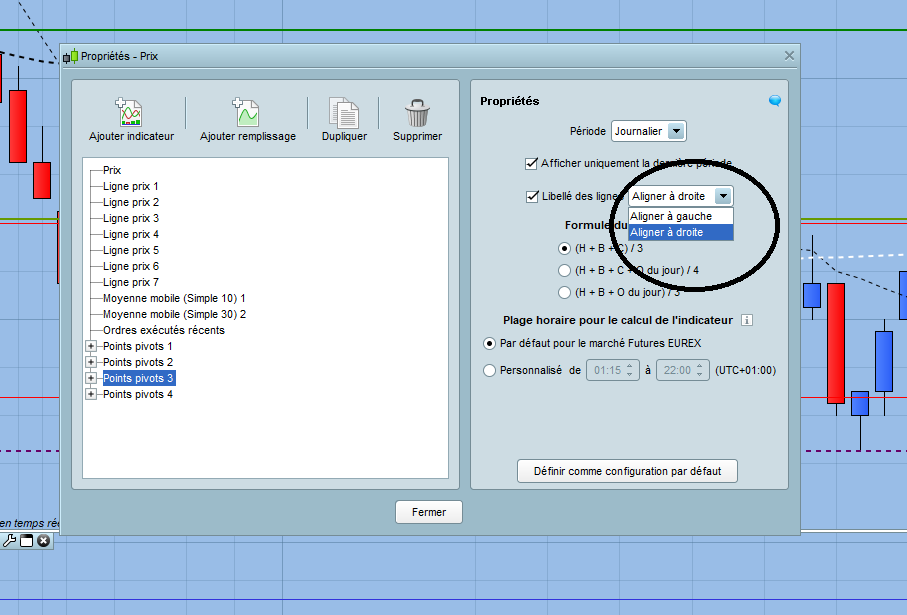This screenshot has width=907, height=615.
Task: Select Moyenne mobile (Simple 10) 1 item
Action: (174, 298)
